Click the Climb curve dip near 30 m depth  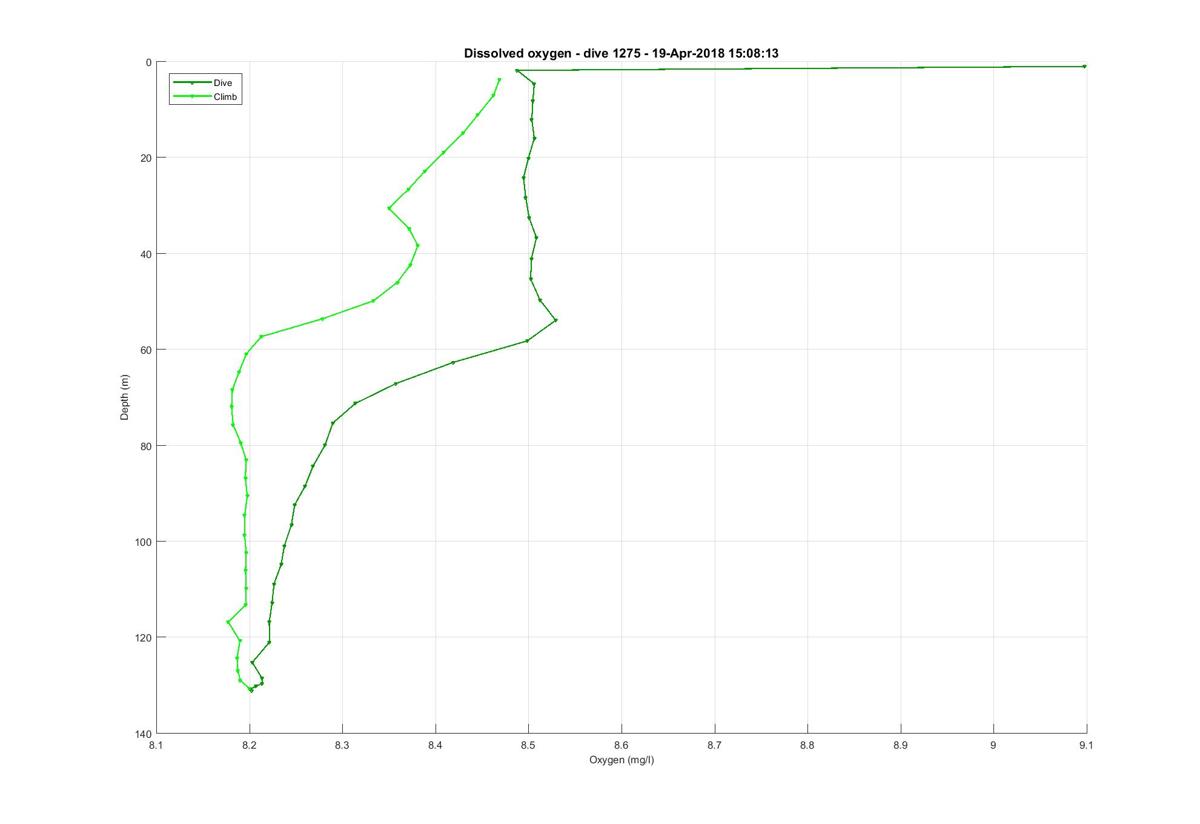(x=389, y=208)
